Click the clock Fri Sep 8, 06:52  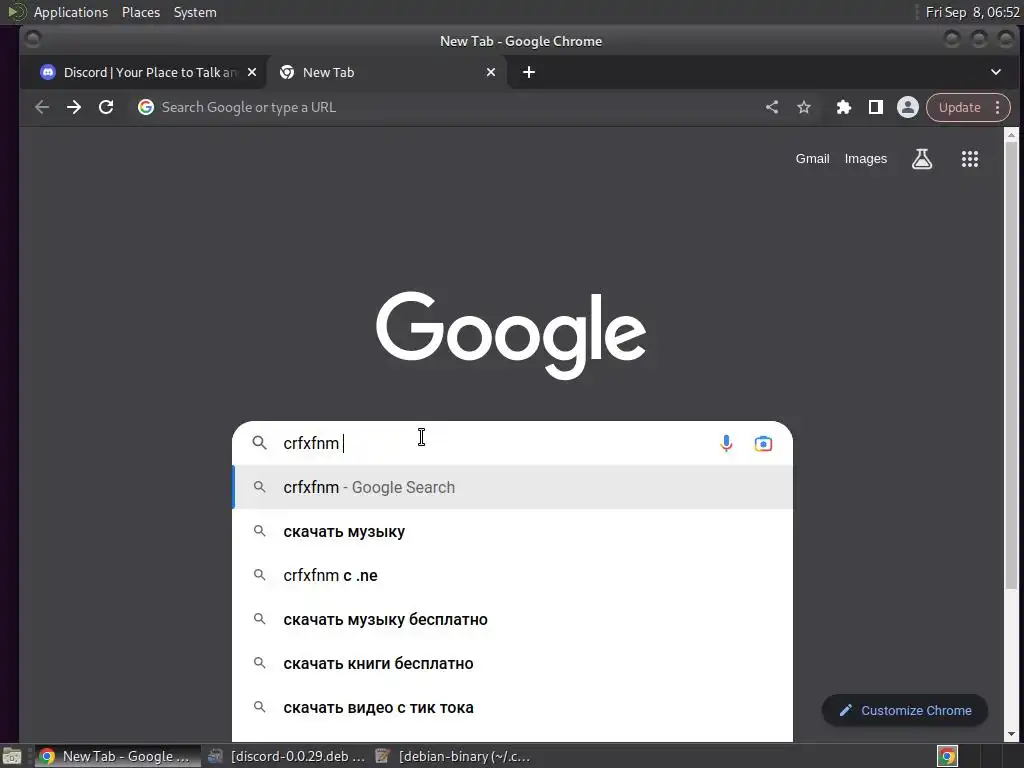pyautogui.click(x=972, y=12)
